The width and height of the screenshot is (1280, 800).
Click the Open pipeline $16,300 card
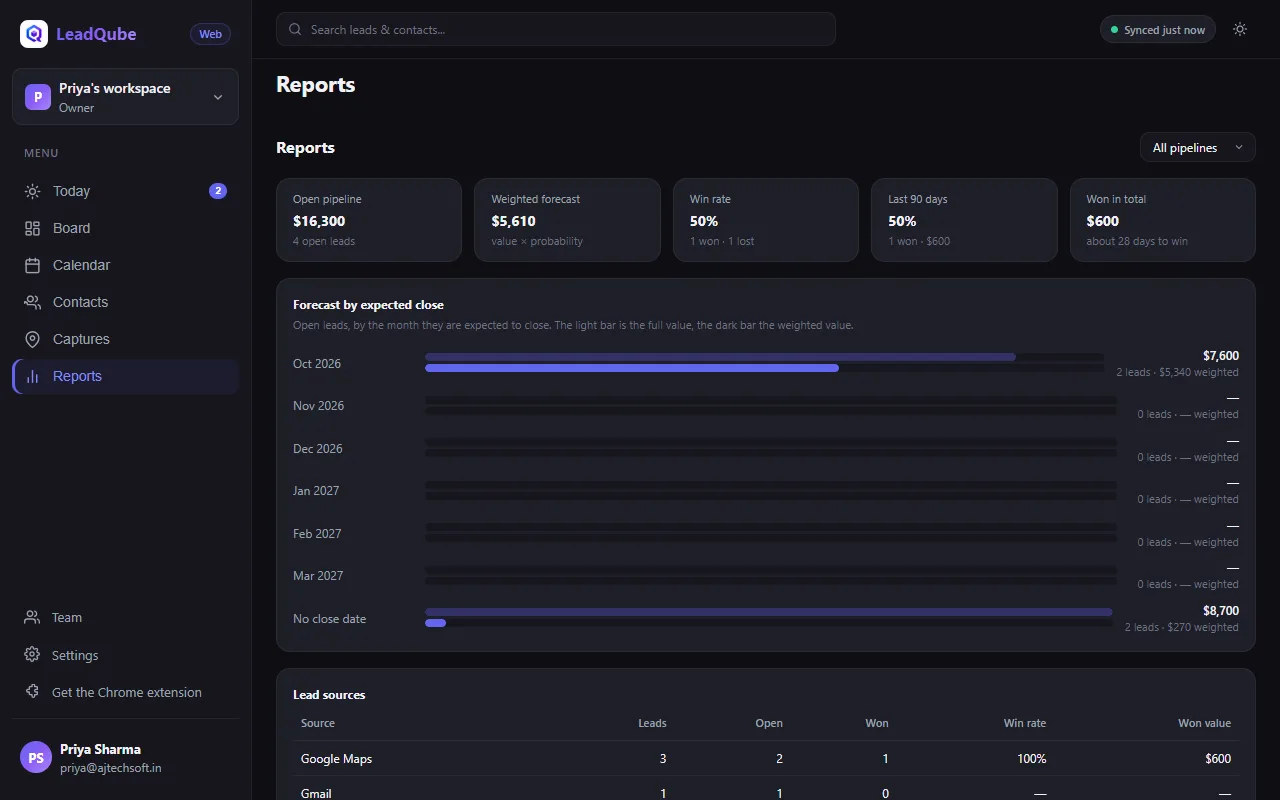369,220
